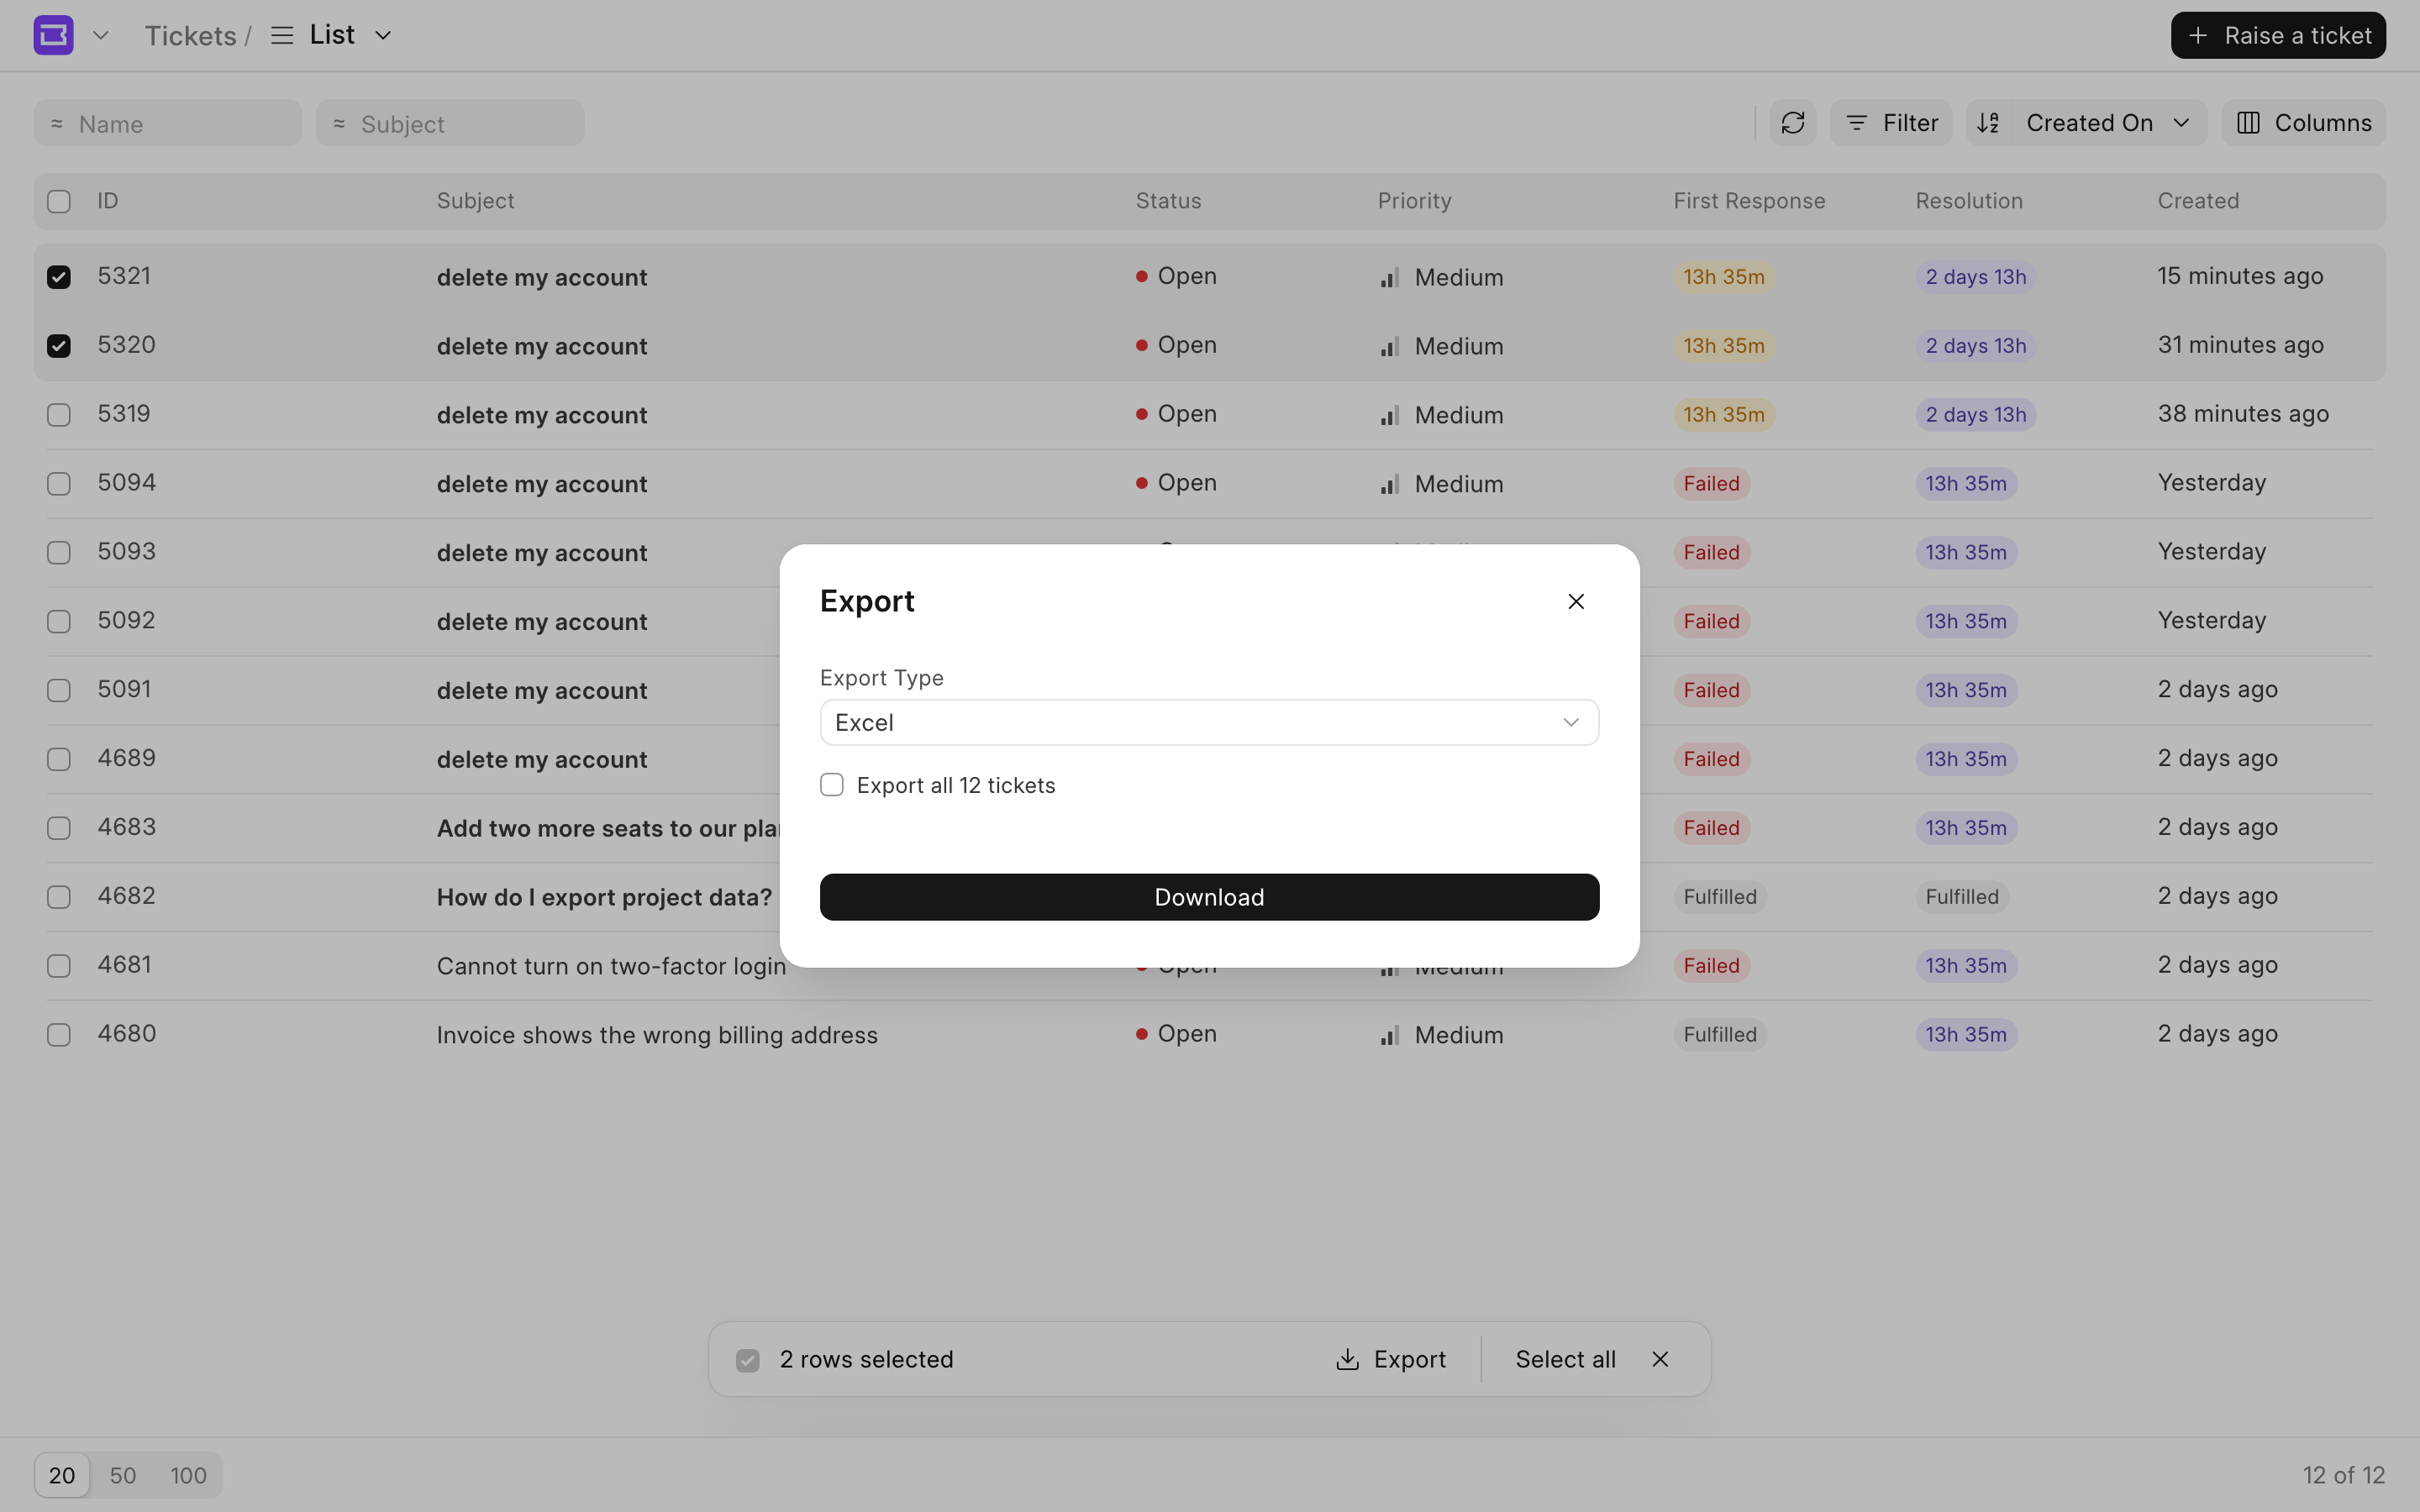Image resolution: width=2420 pixels, height=1512 pixels.
Task: Click the 38 minutes ago created cell
Action: (x=2242, y=414)
